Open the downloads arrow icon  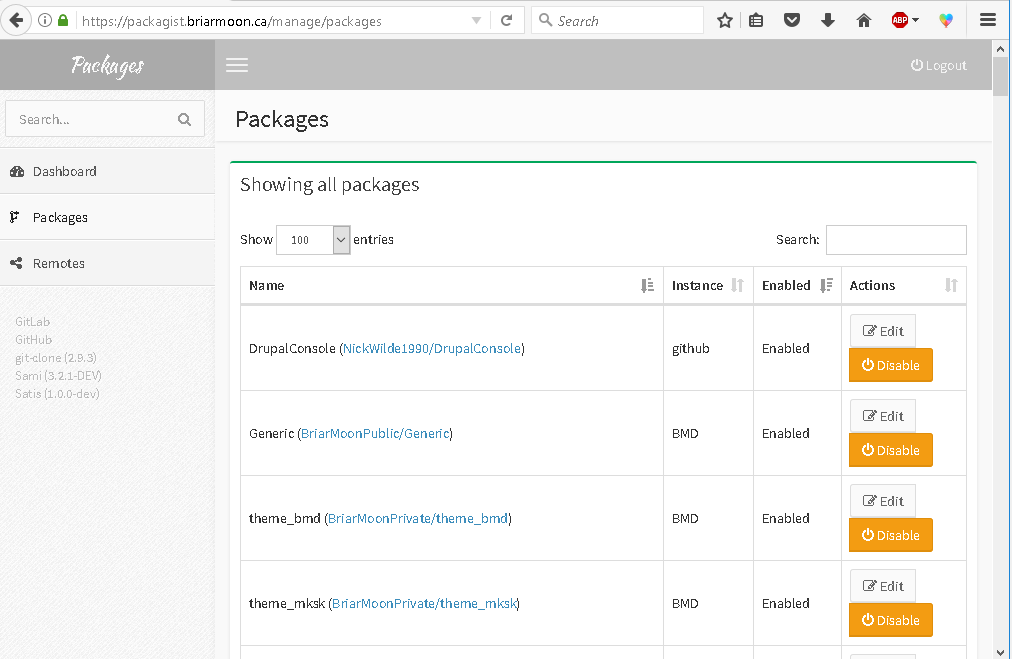[828, 21]
